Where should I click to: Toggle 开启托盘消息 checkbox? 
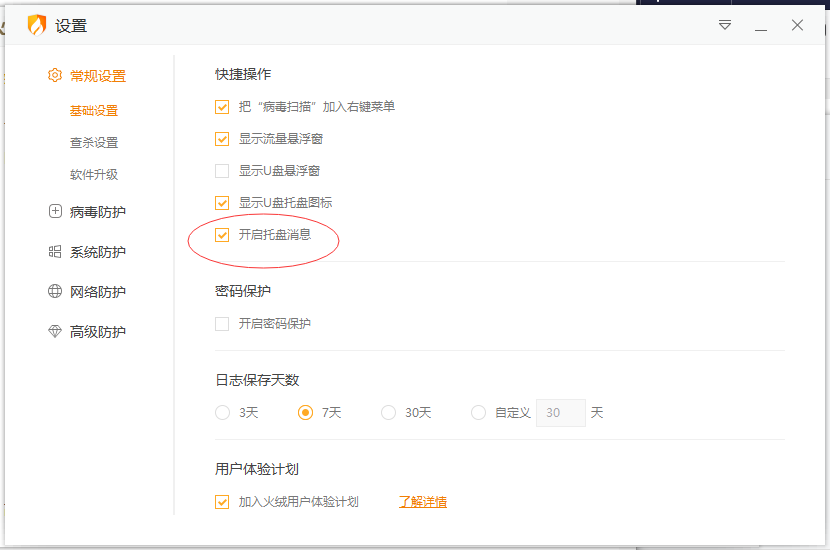[222, 235]
